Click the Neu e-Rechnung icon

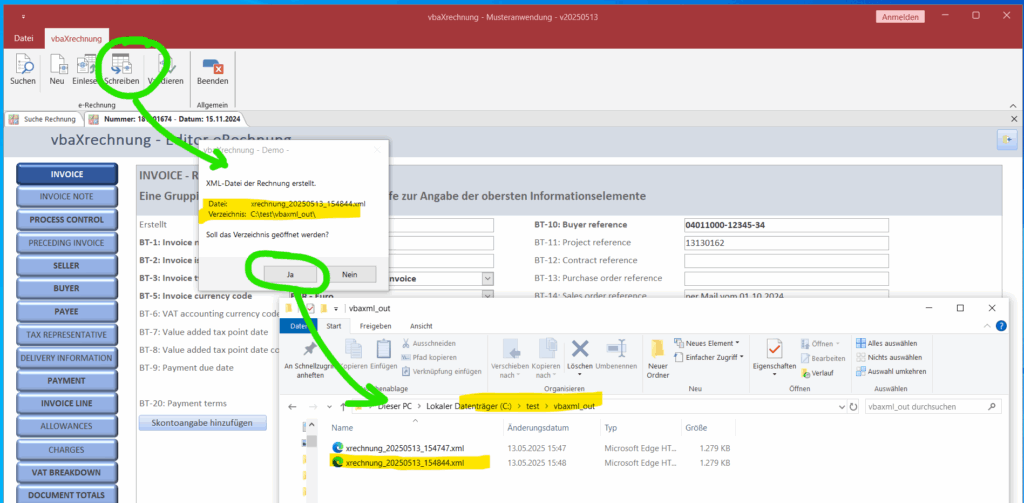57,71
